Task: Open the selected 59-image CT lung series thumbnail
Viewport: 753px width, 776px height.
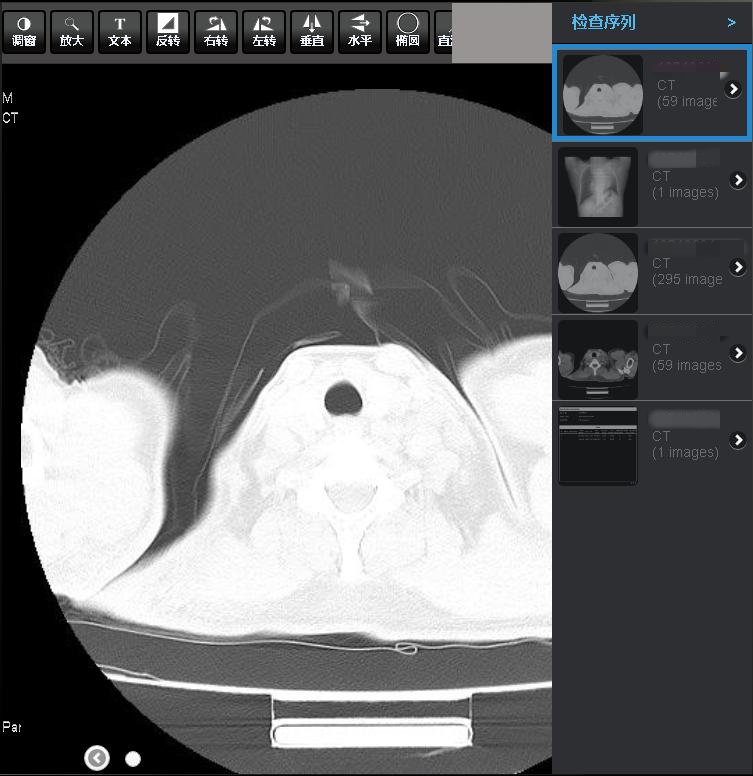Action: pyautogui.click(x=603, y=94)
